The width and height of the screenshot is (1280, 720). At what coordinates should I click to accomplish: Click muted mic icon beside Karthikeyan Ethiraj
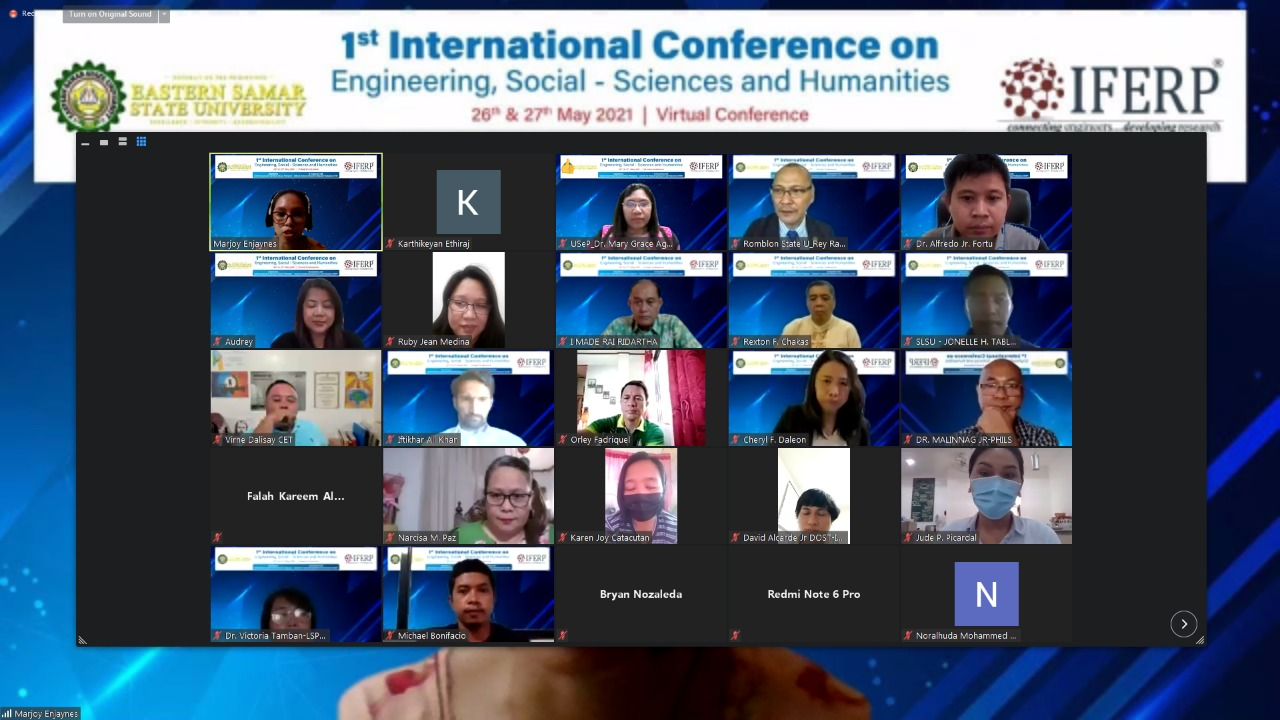[x=391, y=244]
